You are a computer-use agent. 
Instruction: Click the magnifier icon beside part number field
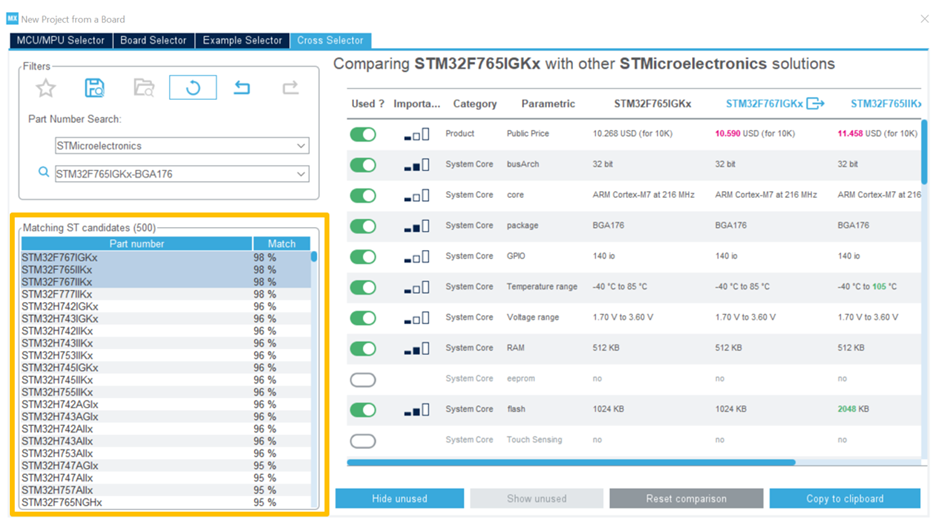tap(43, 173)
